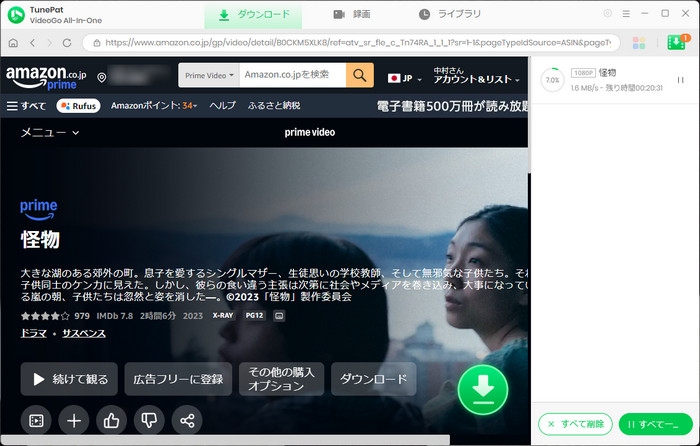Image resolution: width=700 pixels, height=446 pixels.
Task: Click the 1080P quality badge
Action: 583,73
